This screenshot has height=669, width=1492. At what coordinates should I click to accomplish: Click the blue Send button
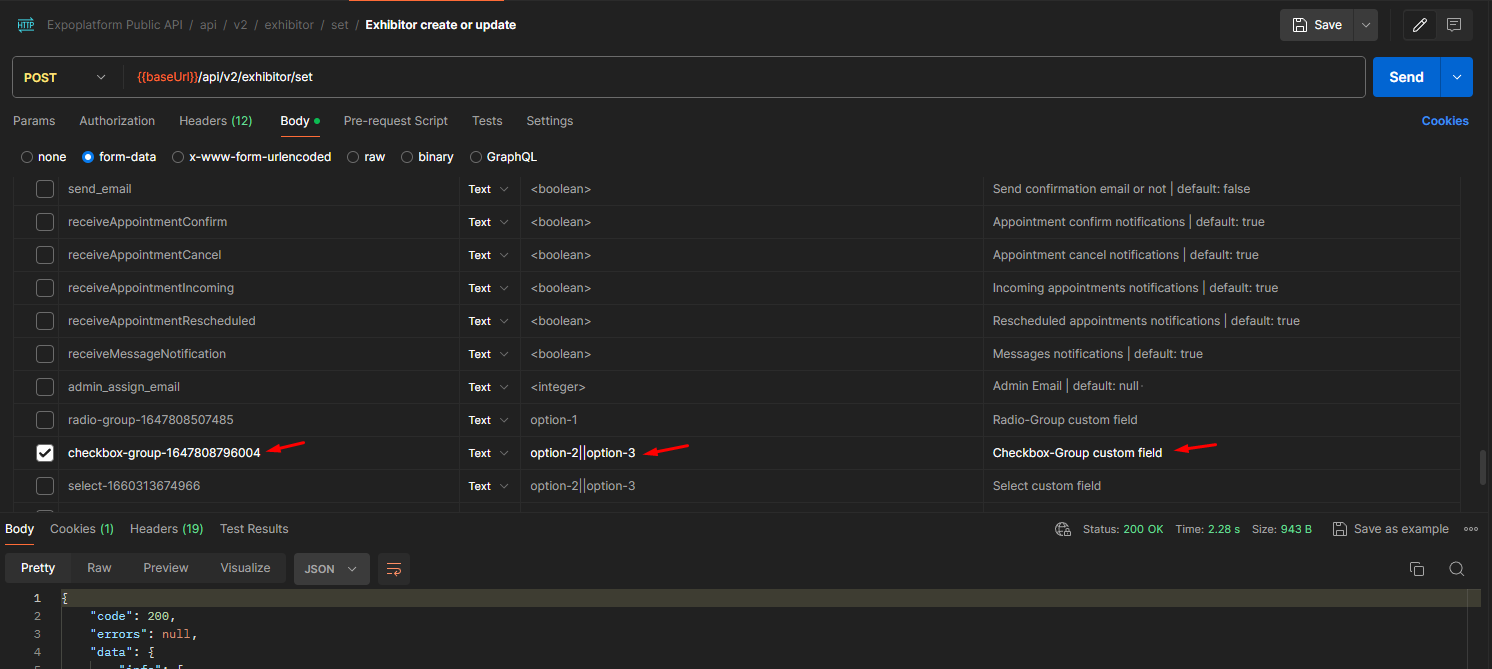1405,77
